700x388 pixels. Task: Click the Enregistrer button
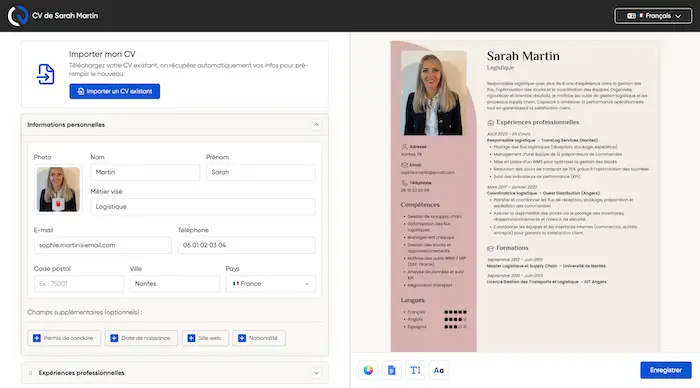pyautogui.click(x=666, y=370)
